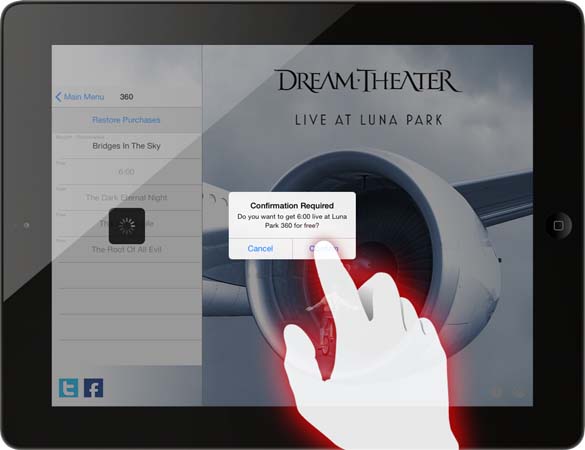Select the 6:00 track row
The image size is (585, 450).
coord(126,172)
